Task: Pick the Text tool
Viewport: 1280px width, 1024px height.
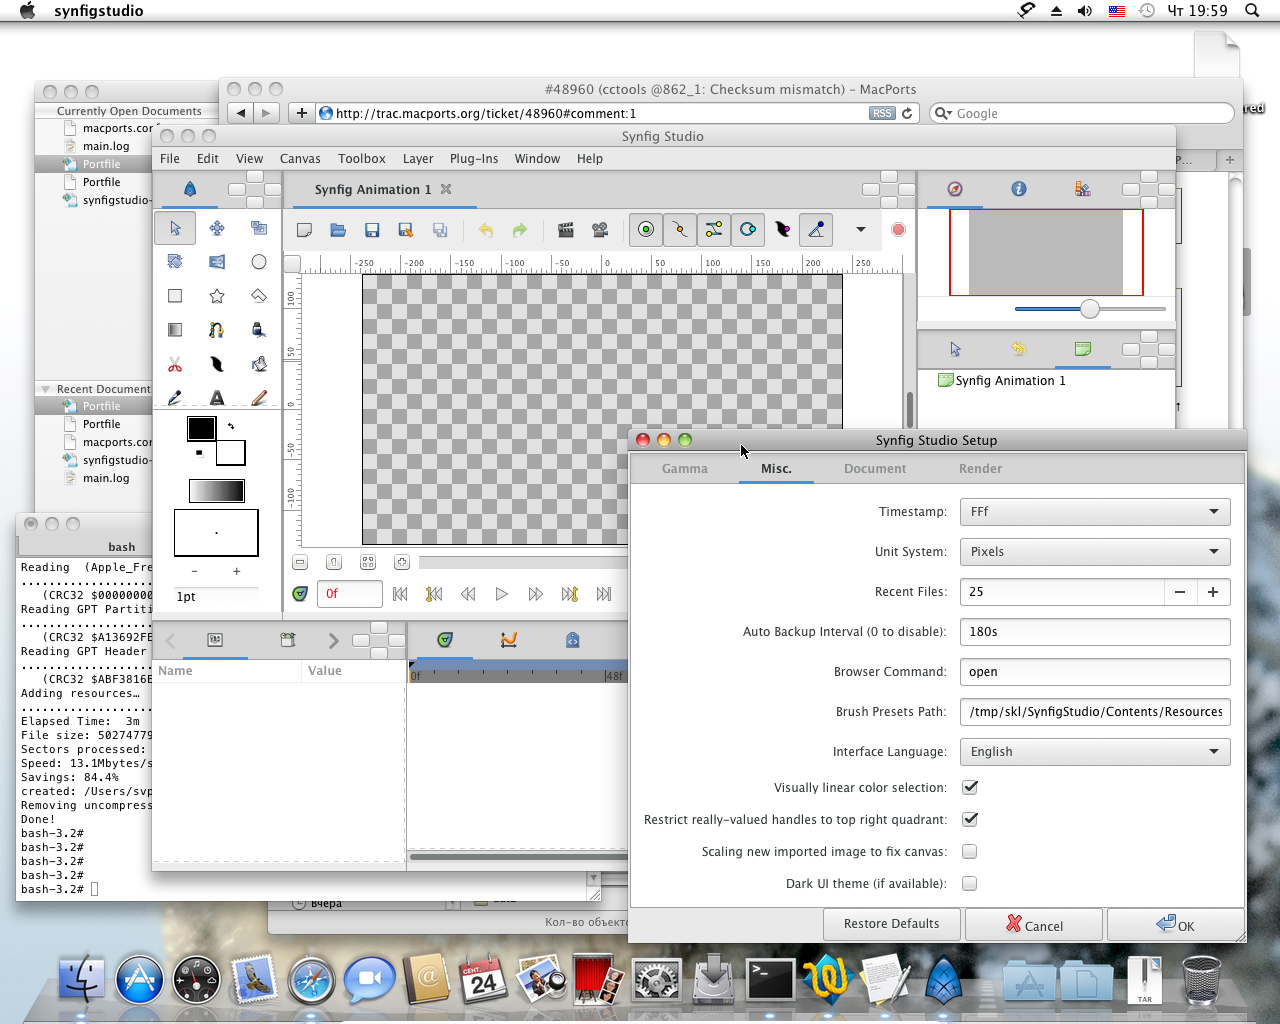Action: pos(217,398)
